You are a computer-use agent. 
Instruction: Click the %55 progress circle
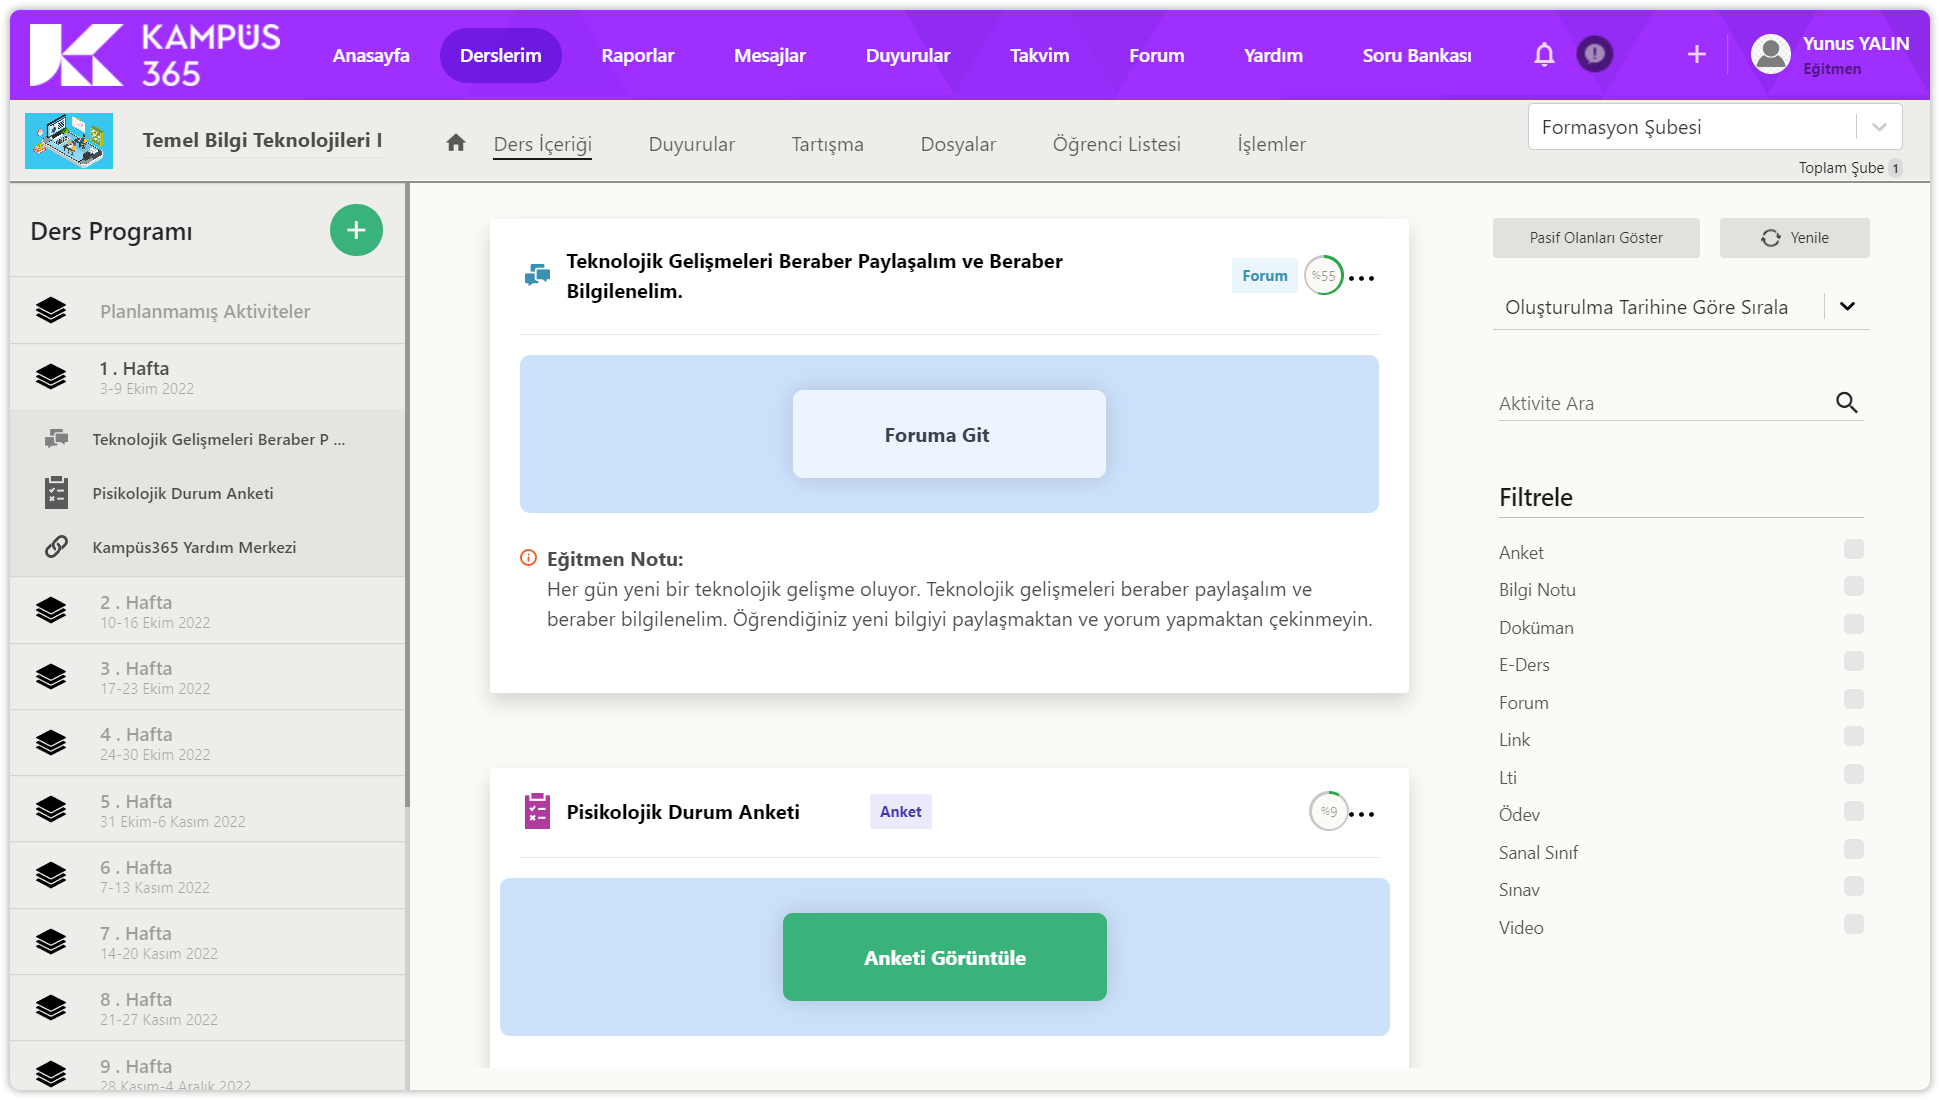[1323, 276]
